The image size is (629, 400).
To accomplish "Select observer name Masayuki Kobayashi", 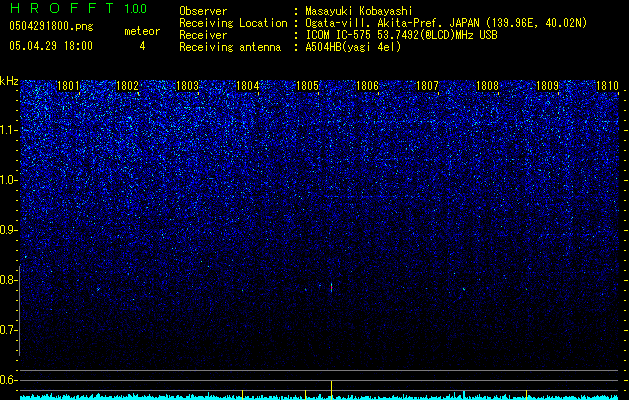I will pos(359,11).
